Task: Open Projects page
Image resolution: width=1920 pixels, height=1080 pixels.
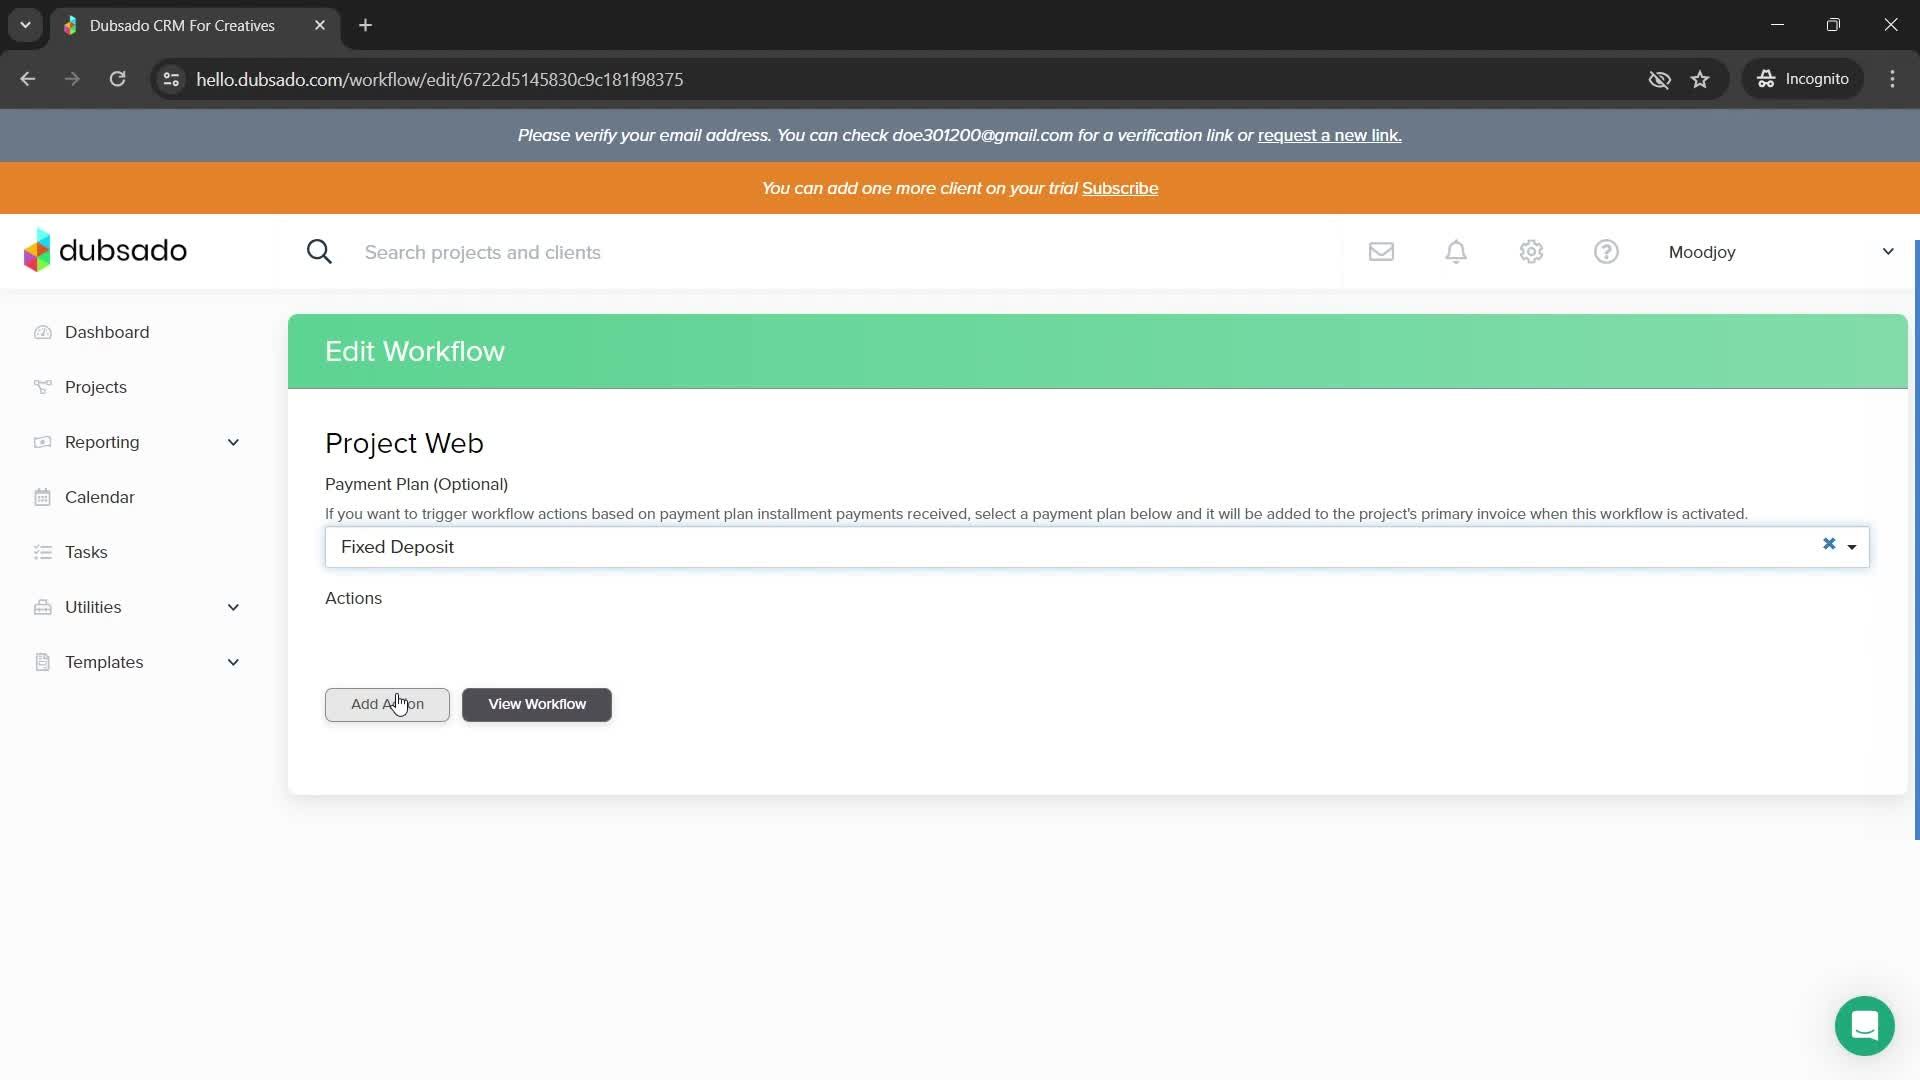Action: tap(96, 387)
